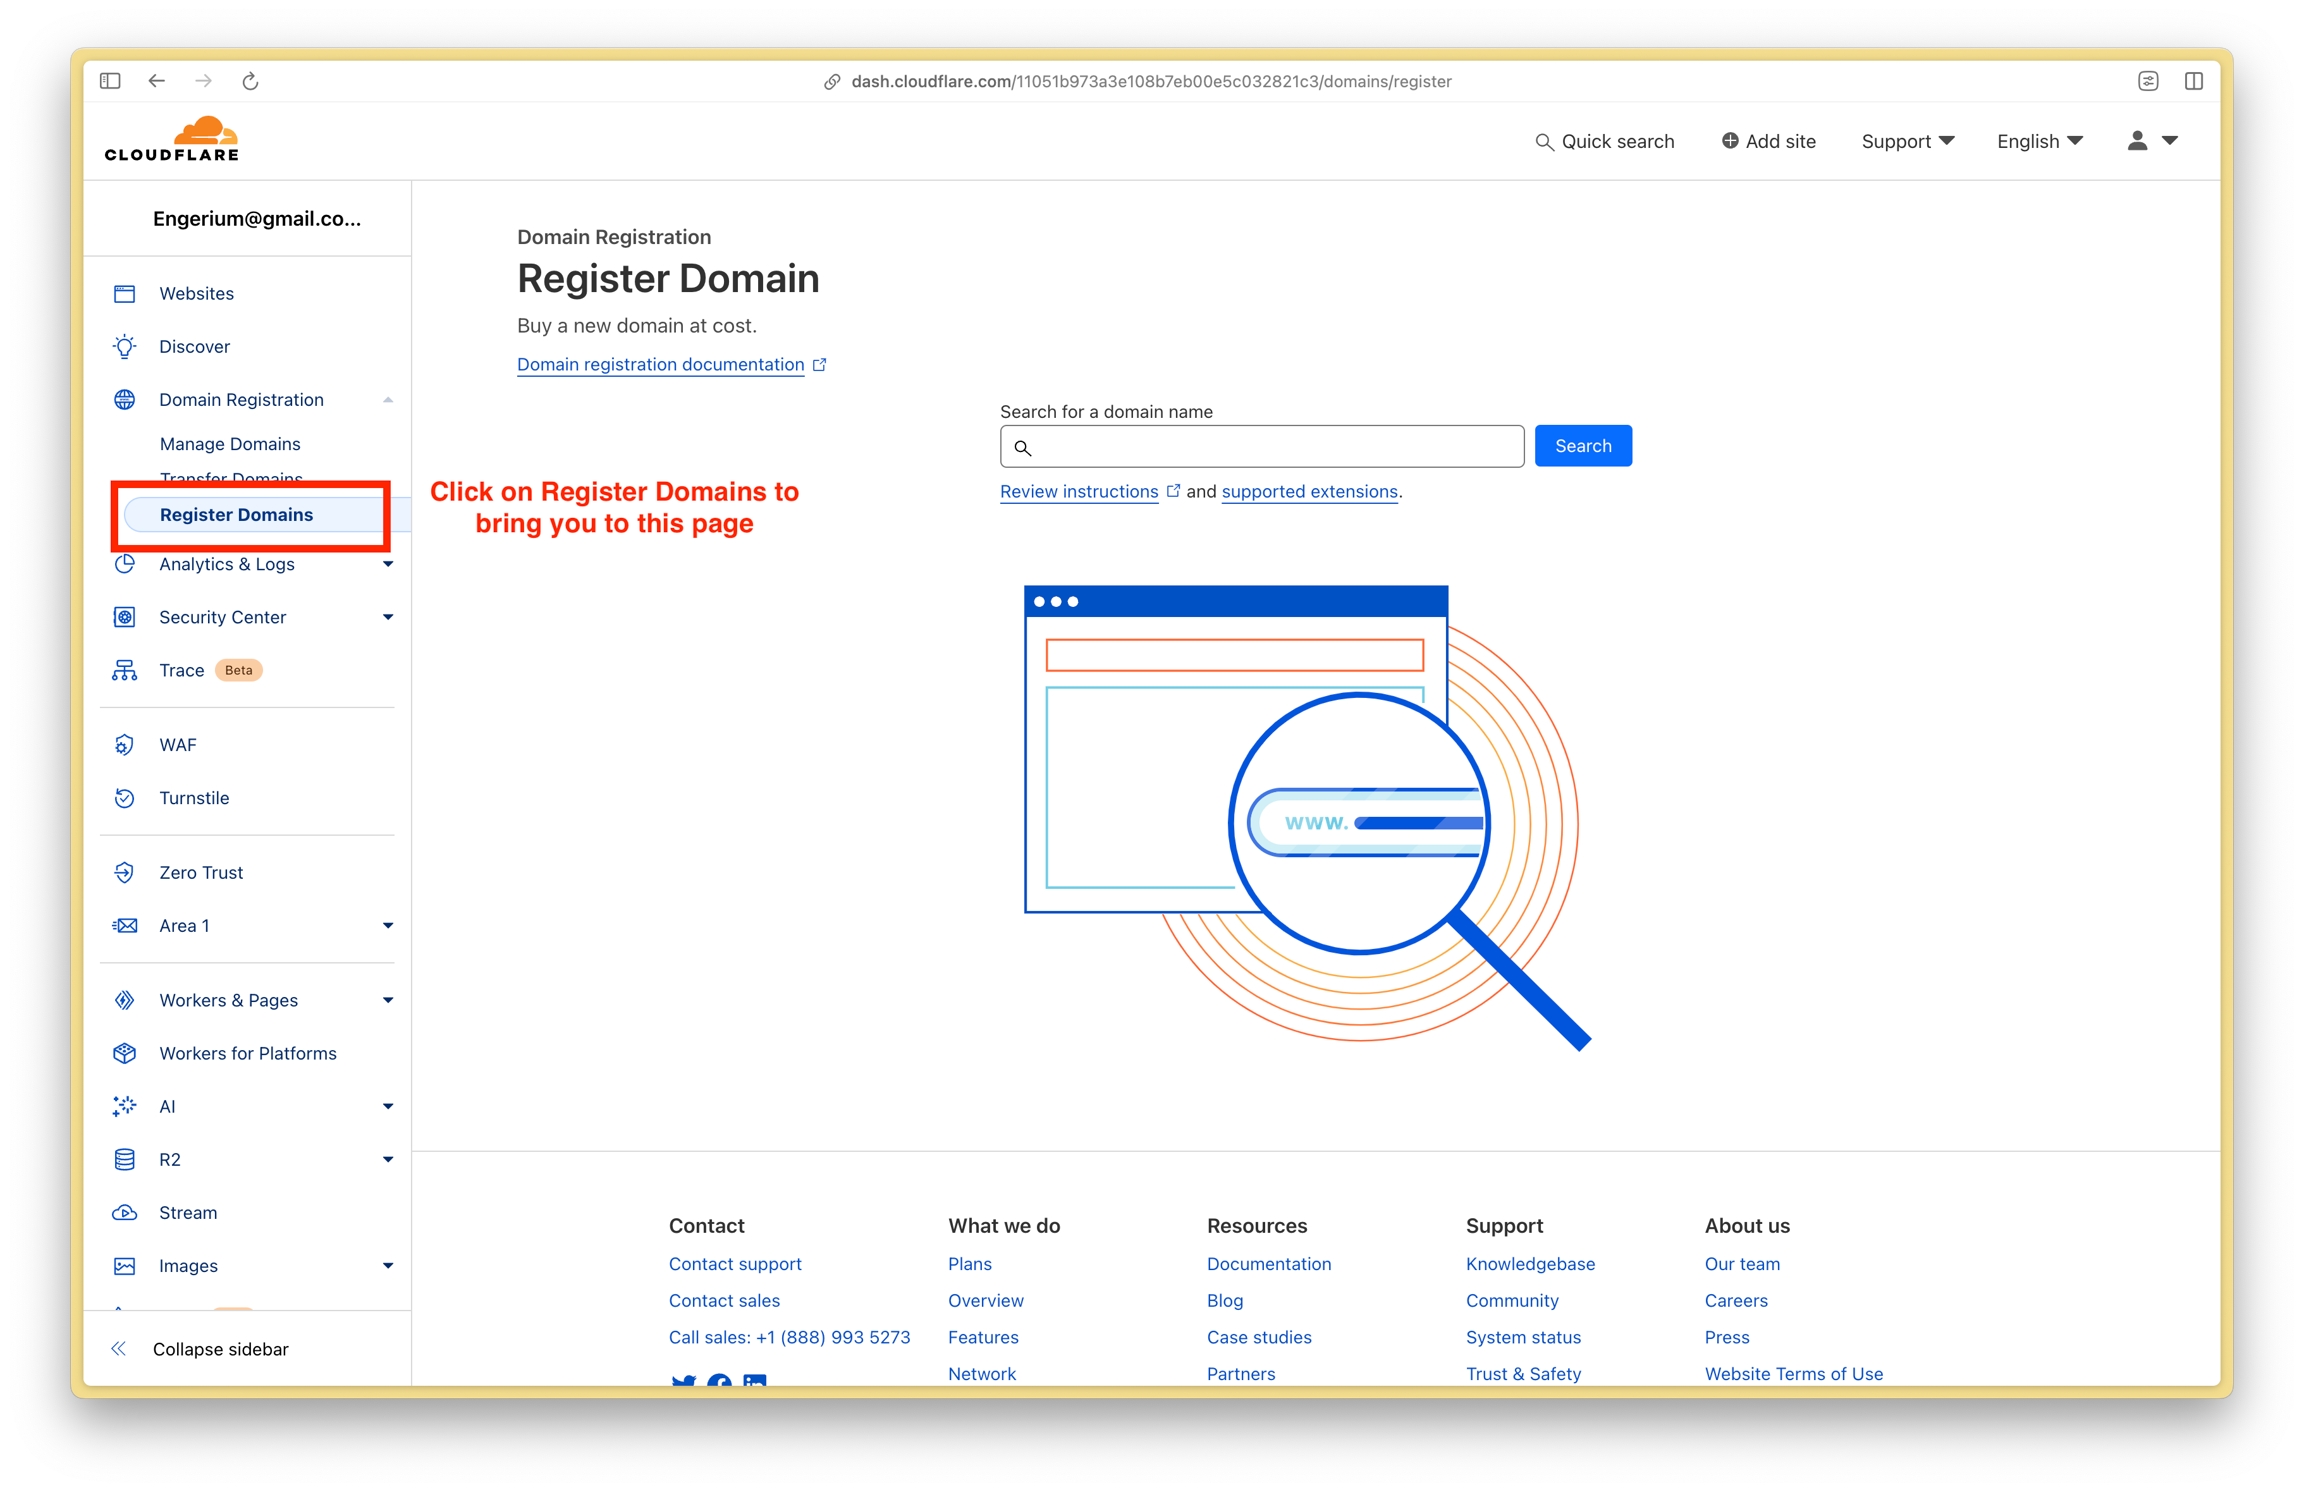Click the browser back arrow

pos(157,81)
